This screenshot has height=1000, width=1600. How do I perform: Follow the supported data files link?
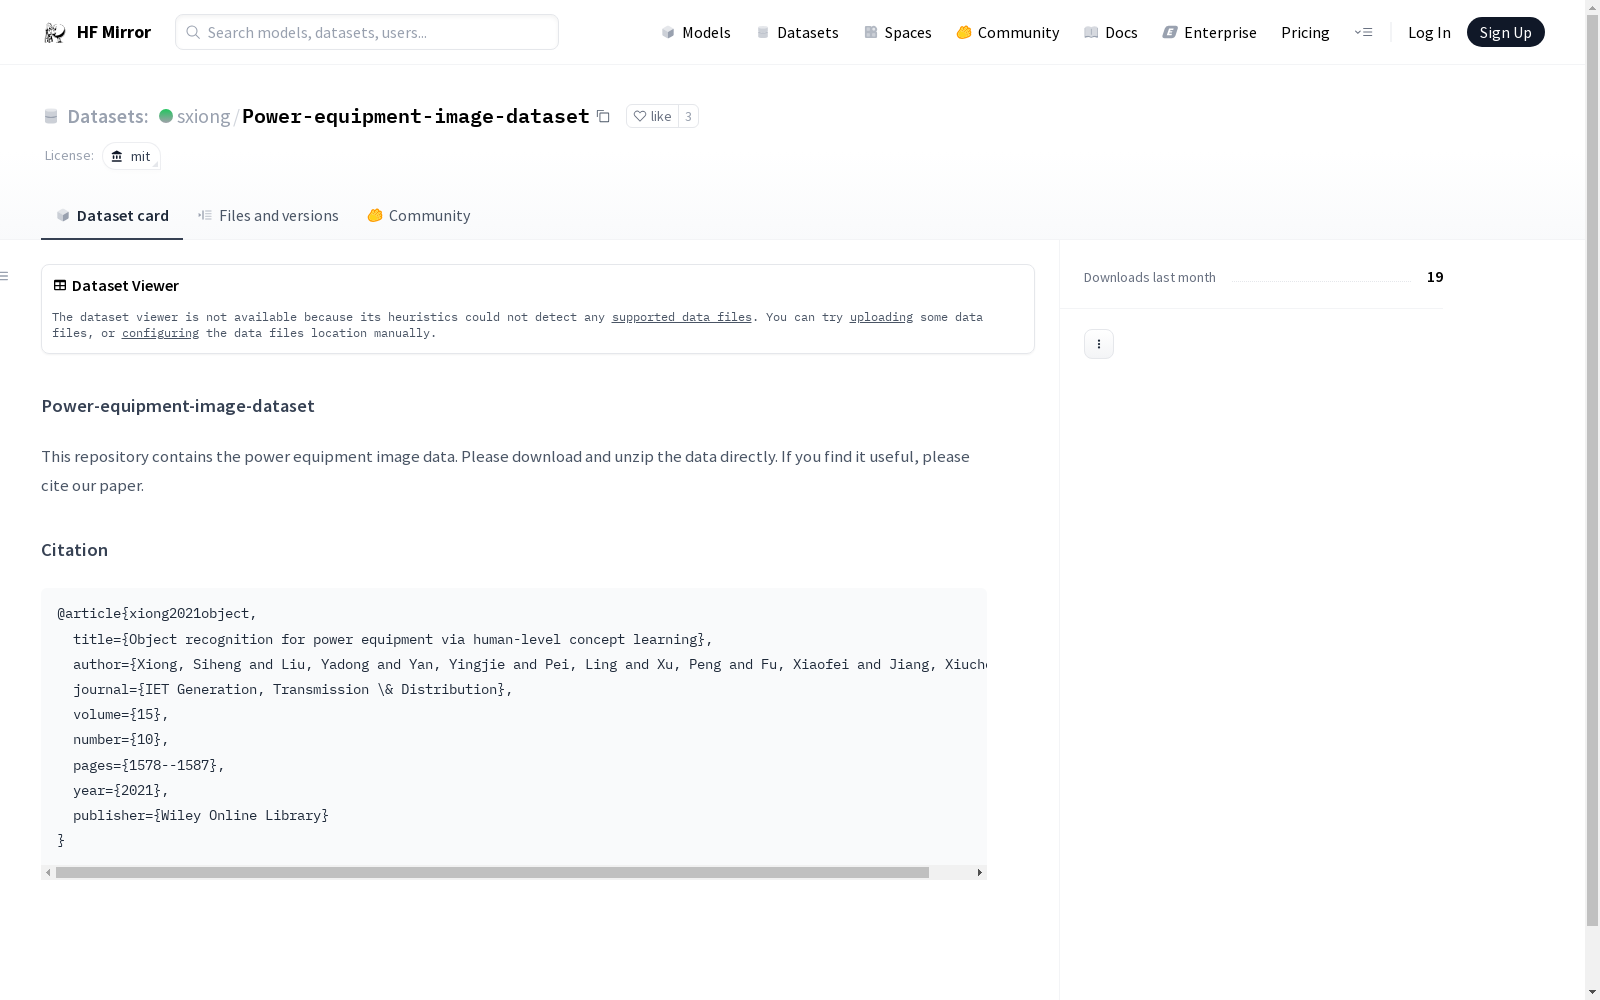click(x=682, y=317)
